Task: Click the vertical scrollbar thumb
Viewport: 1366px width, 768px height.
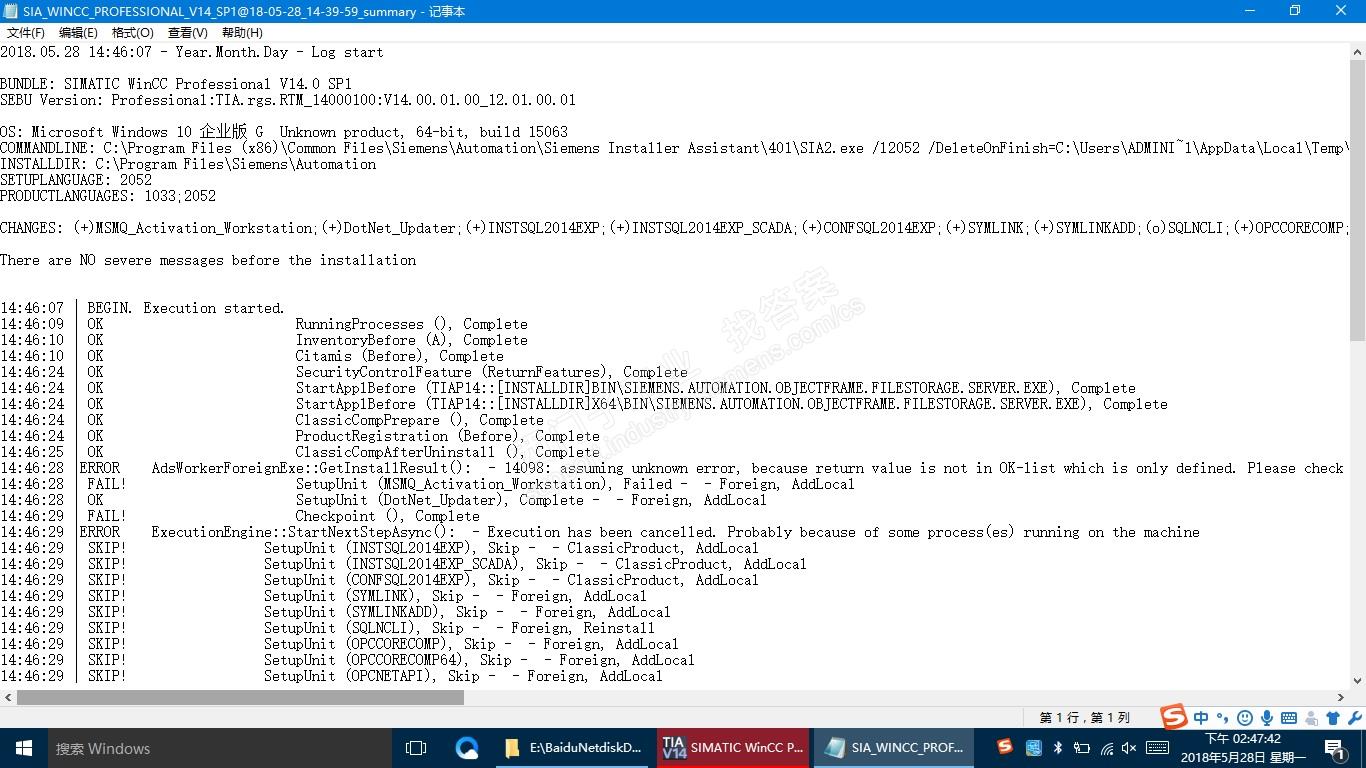Action: click(1357, 200)
